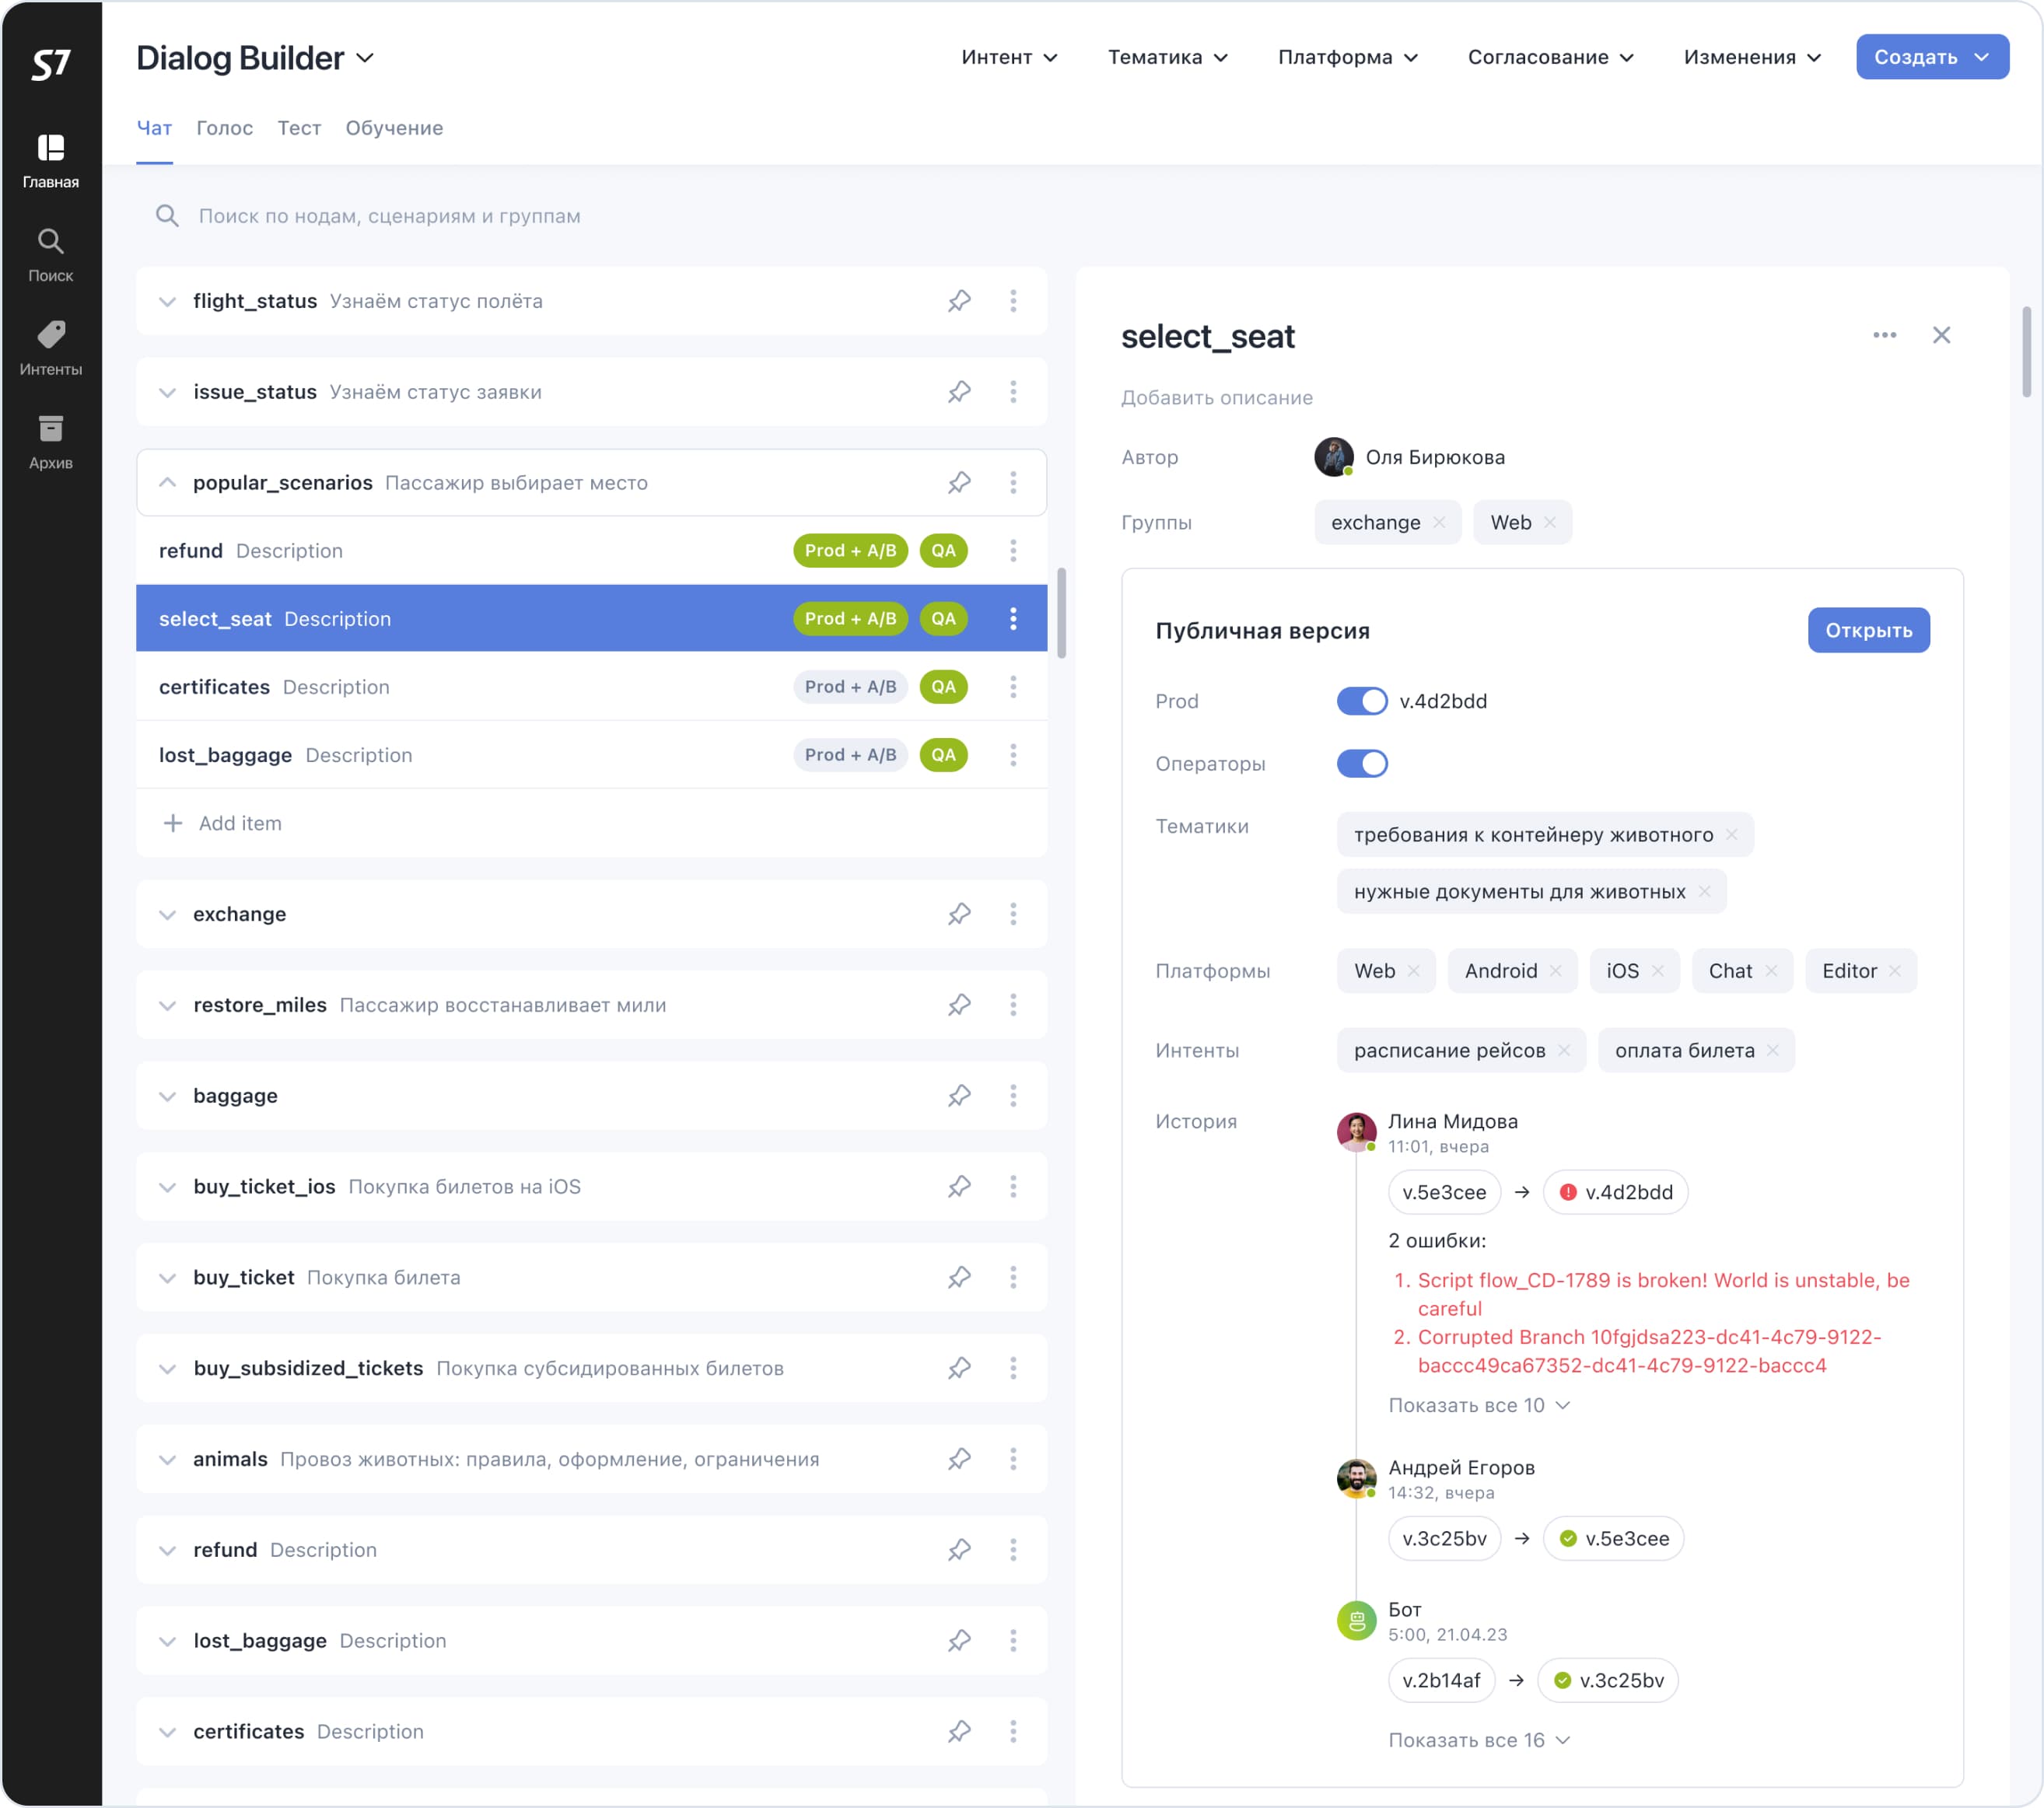Toggle the Prod switch off
This screenshot has height=1808, width=2044.
[x=1362, y=701]
